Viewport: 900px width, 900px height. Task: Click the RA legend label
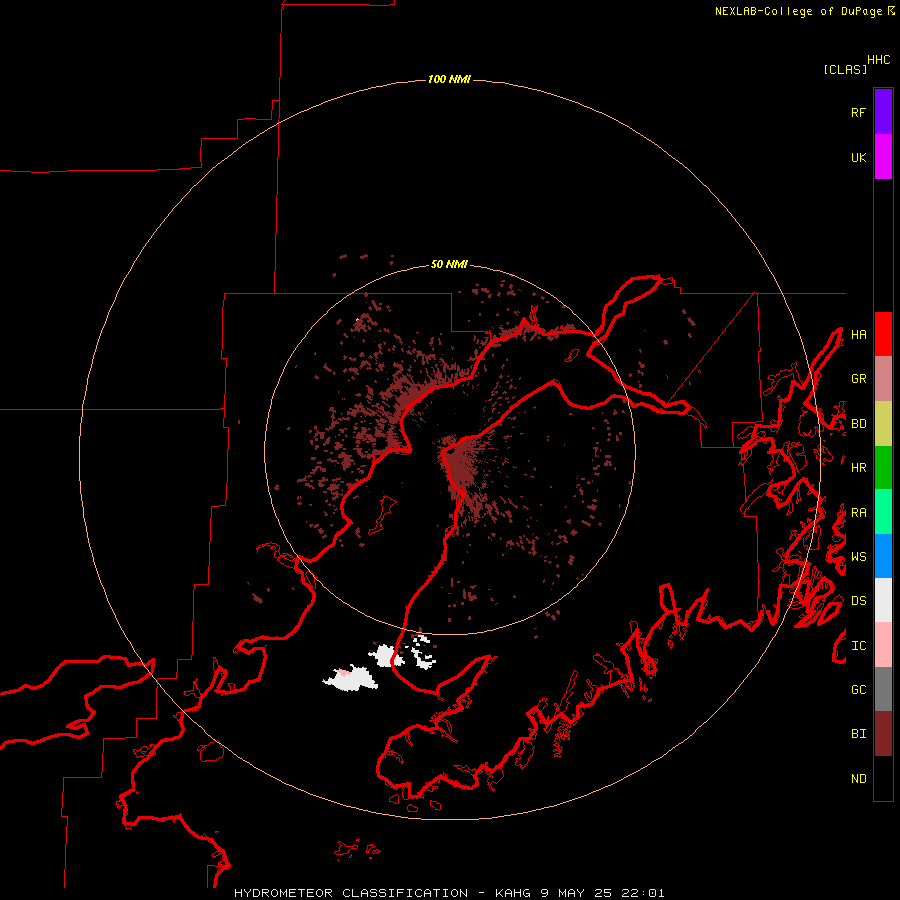point(858,513)
